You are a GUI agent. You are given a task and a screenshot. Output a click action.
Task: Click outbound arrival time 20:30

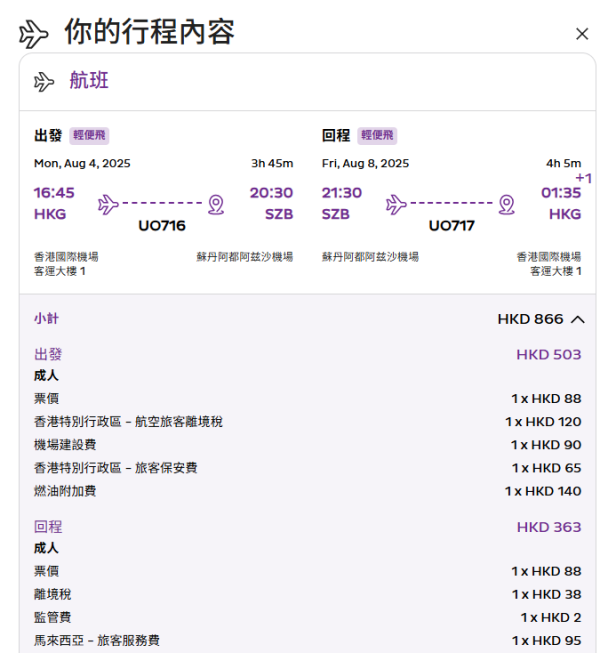point(271,193)
